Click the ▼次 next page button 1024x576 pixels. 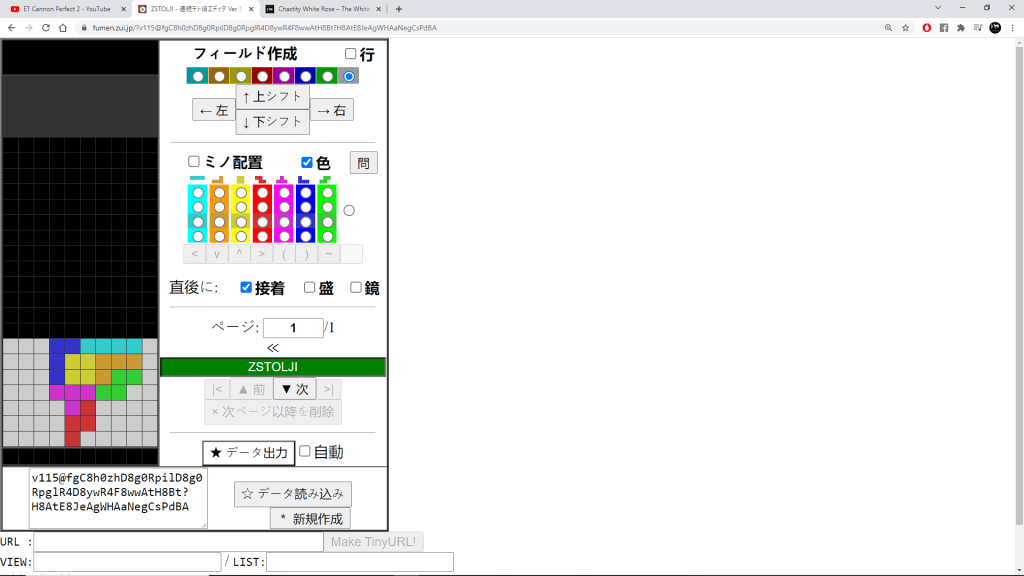point(294,389)
